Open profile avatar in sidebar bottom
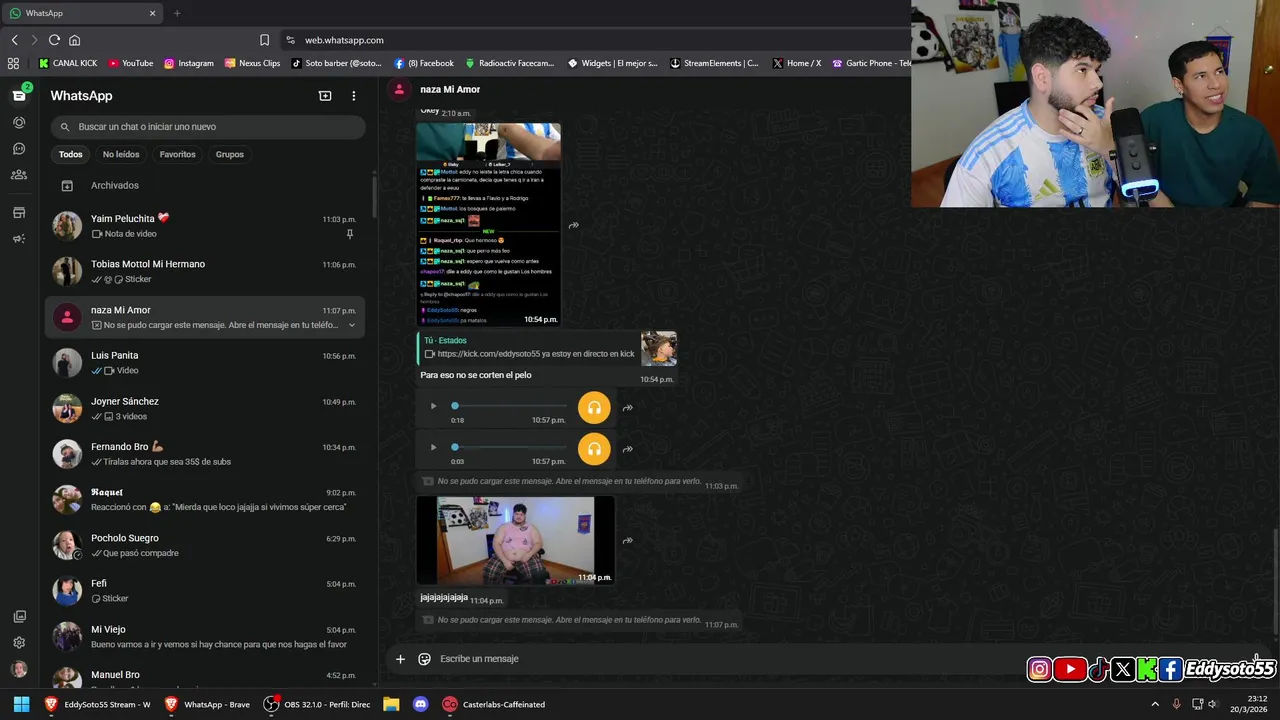The image size is (1280, 720). point(19,670)
